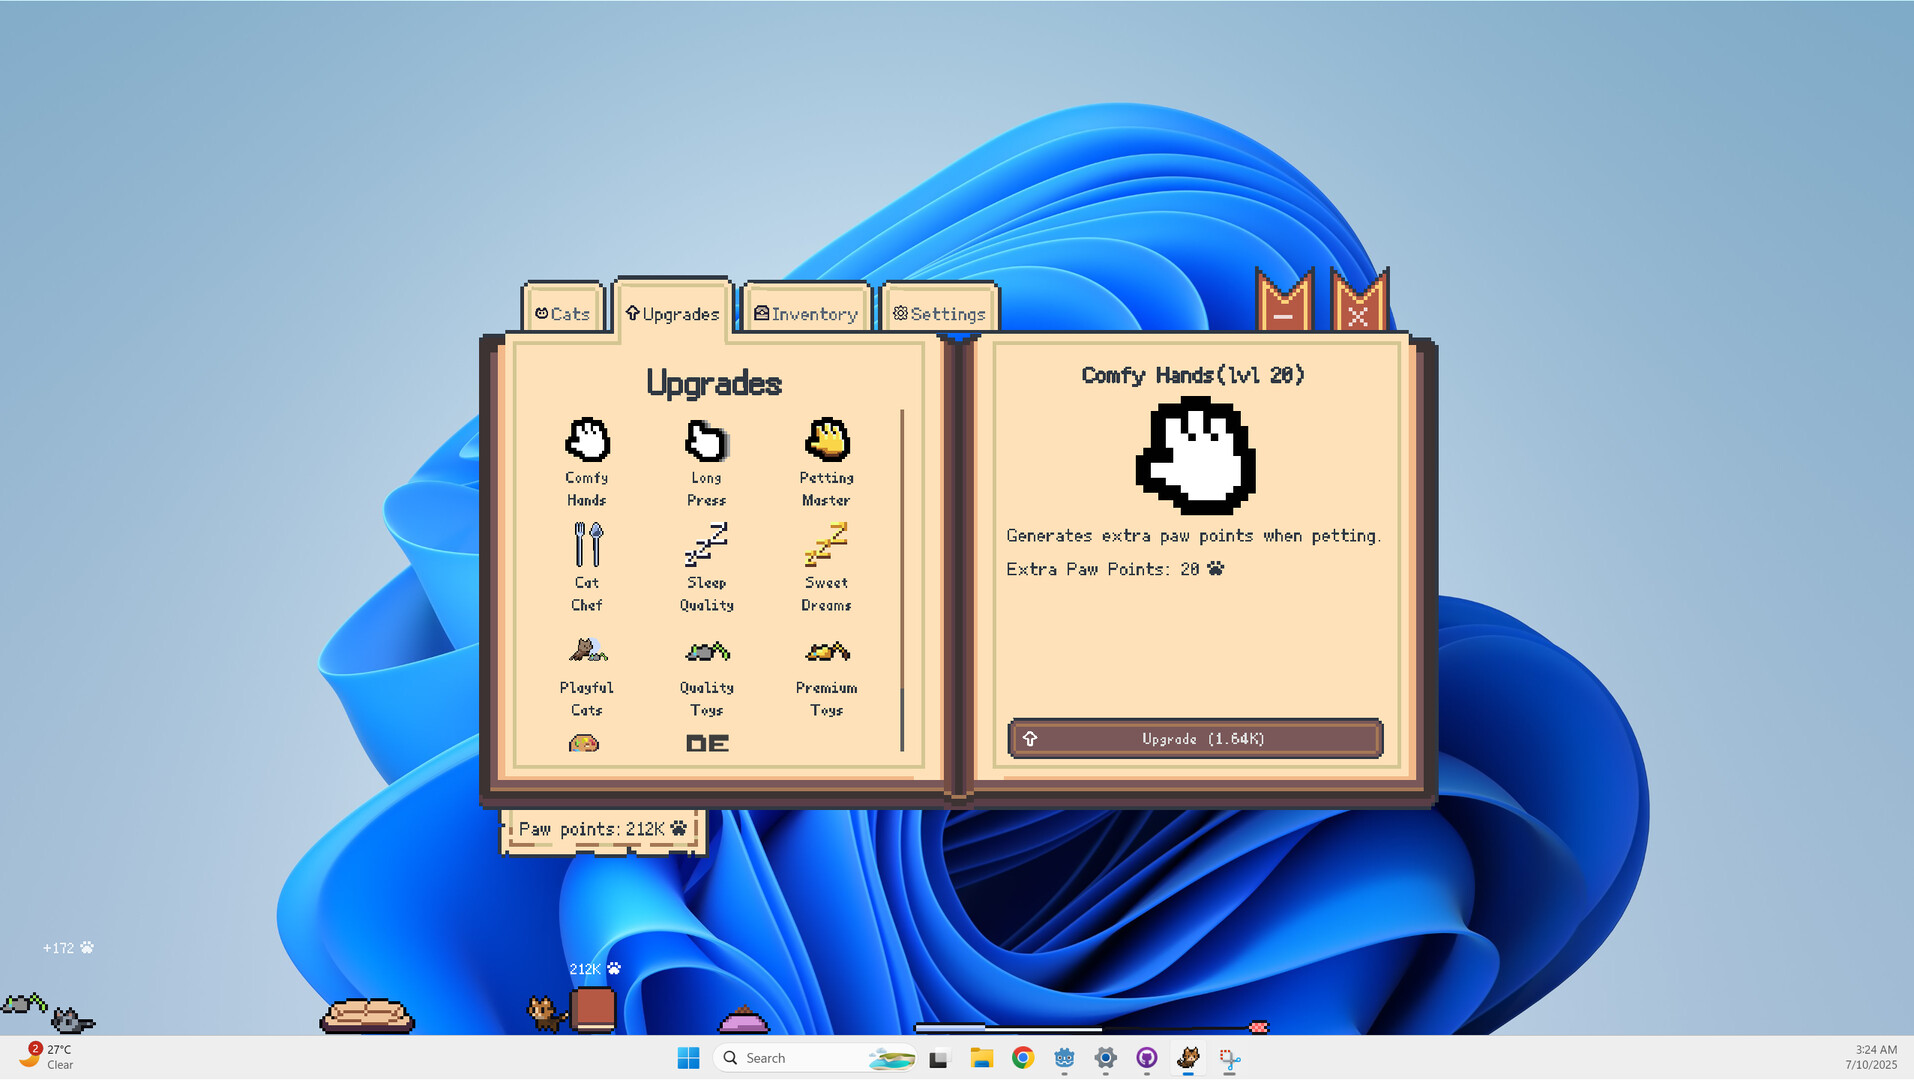Open the Sweet Dreams upgrade

(x=825, y=567)
